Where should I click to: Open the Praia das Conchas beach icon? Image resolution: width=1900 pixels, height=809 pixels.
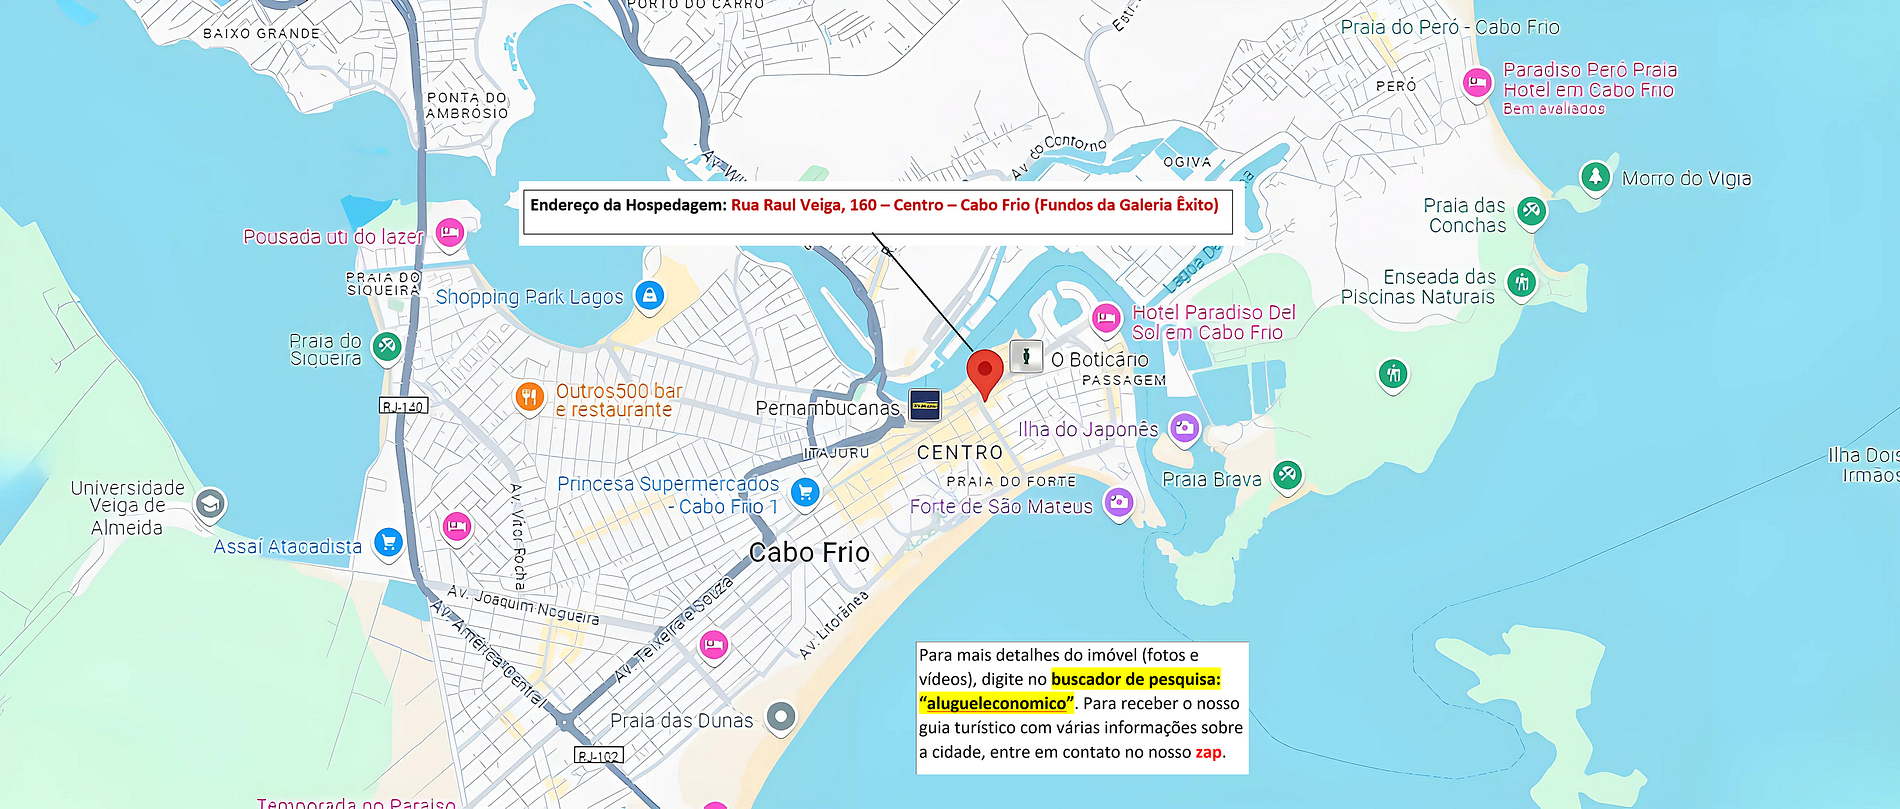pyautogui.click(x=1531, y=211)
